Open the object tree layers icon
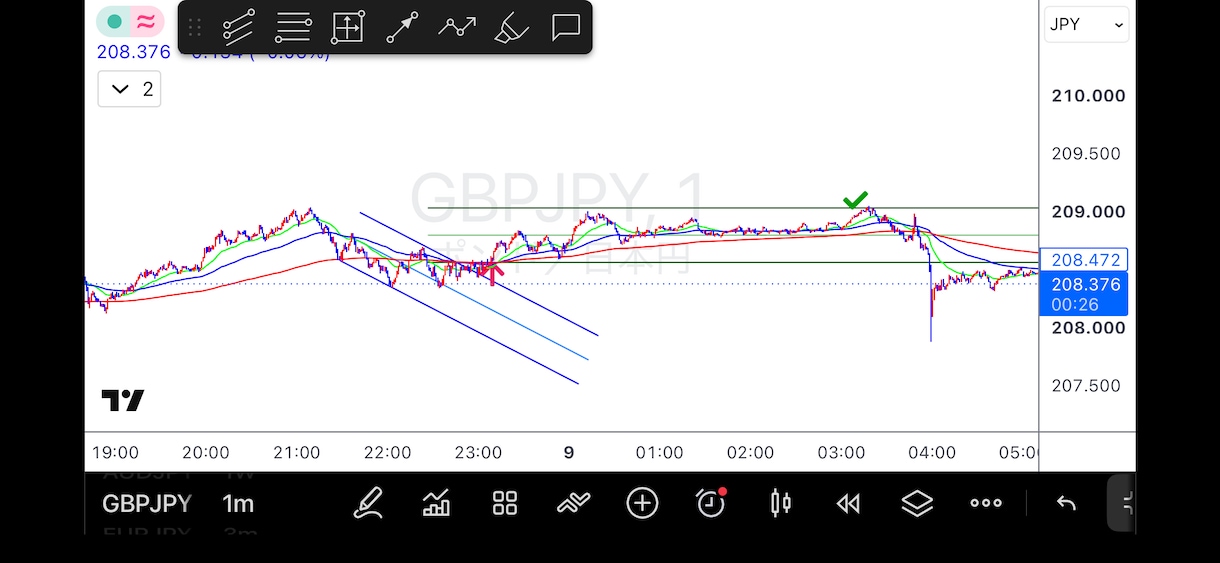Viewport: 1220px width, 563px height. click(917, 503)
